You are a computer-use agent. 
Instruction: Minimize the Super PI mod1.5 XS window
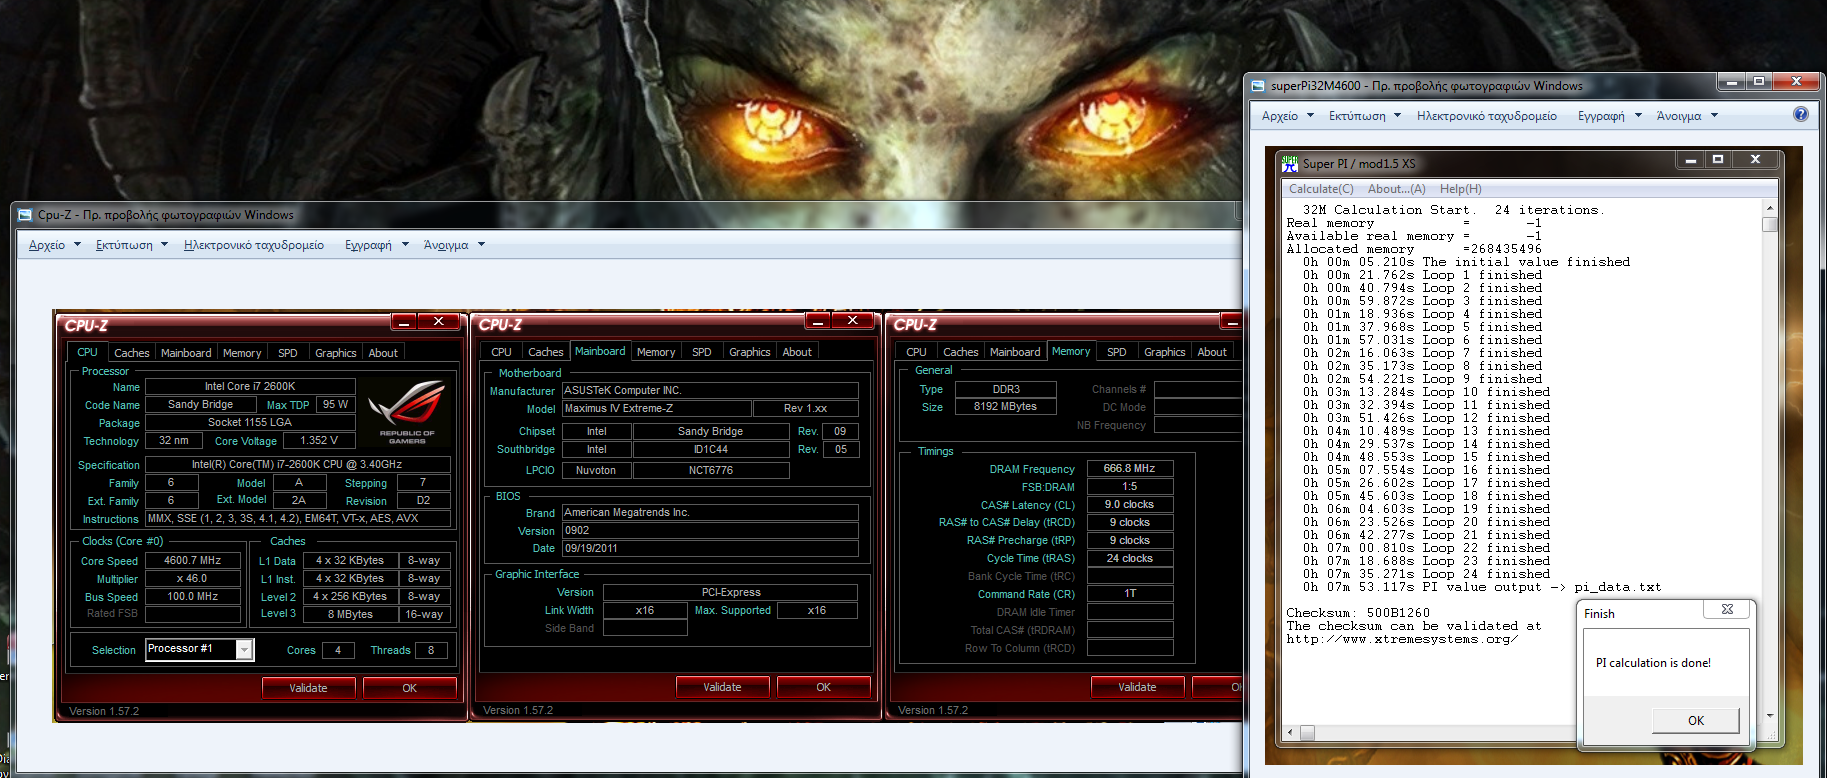coord(1691,159)
